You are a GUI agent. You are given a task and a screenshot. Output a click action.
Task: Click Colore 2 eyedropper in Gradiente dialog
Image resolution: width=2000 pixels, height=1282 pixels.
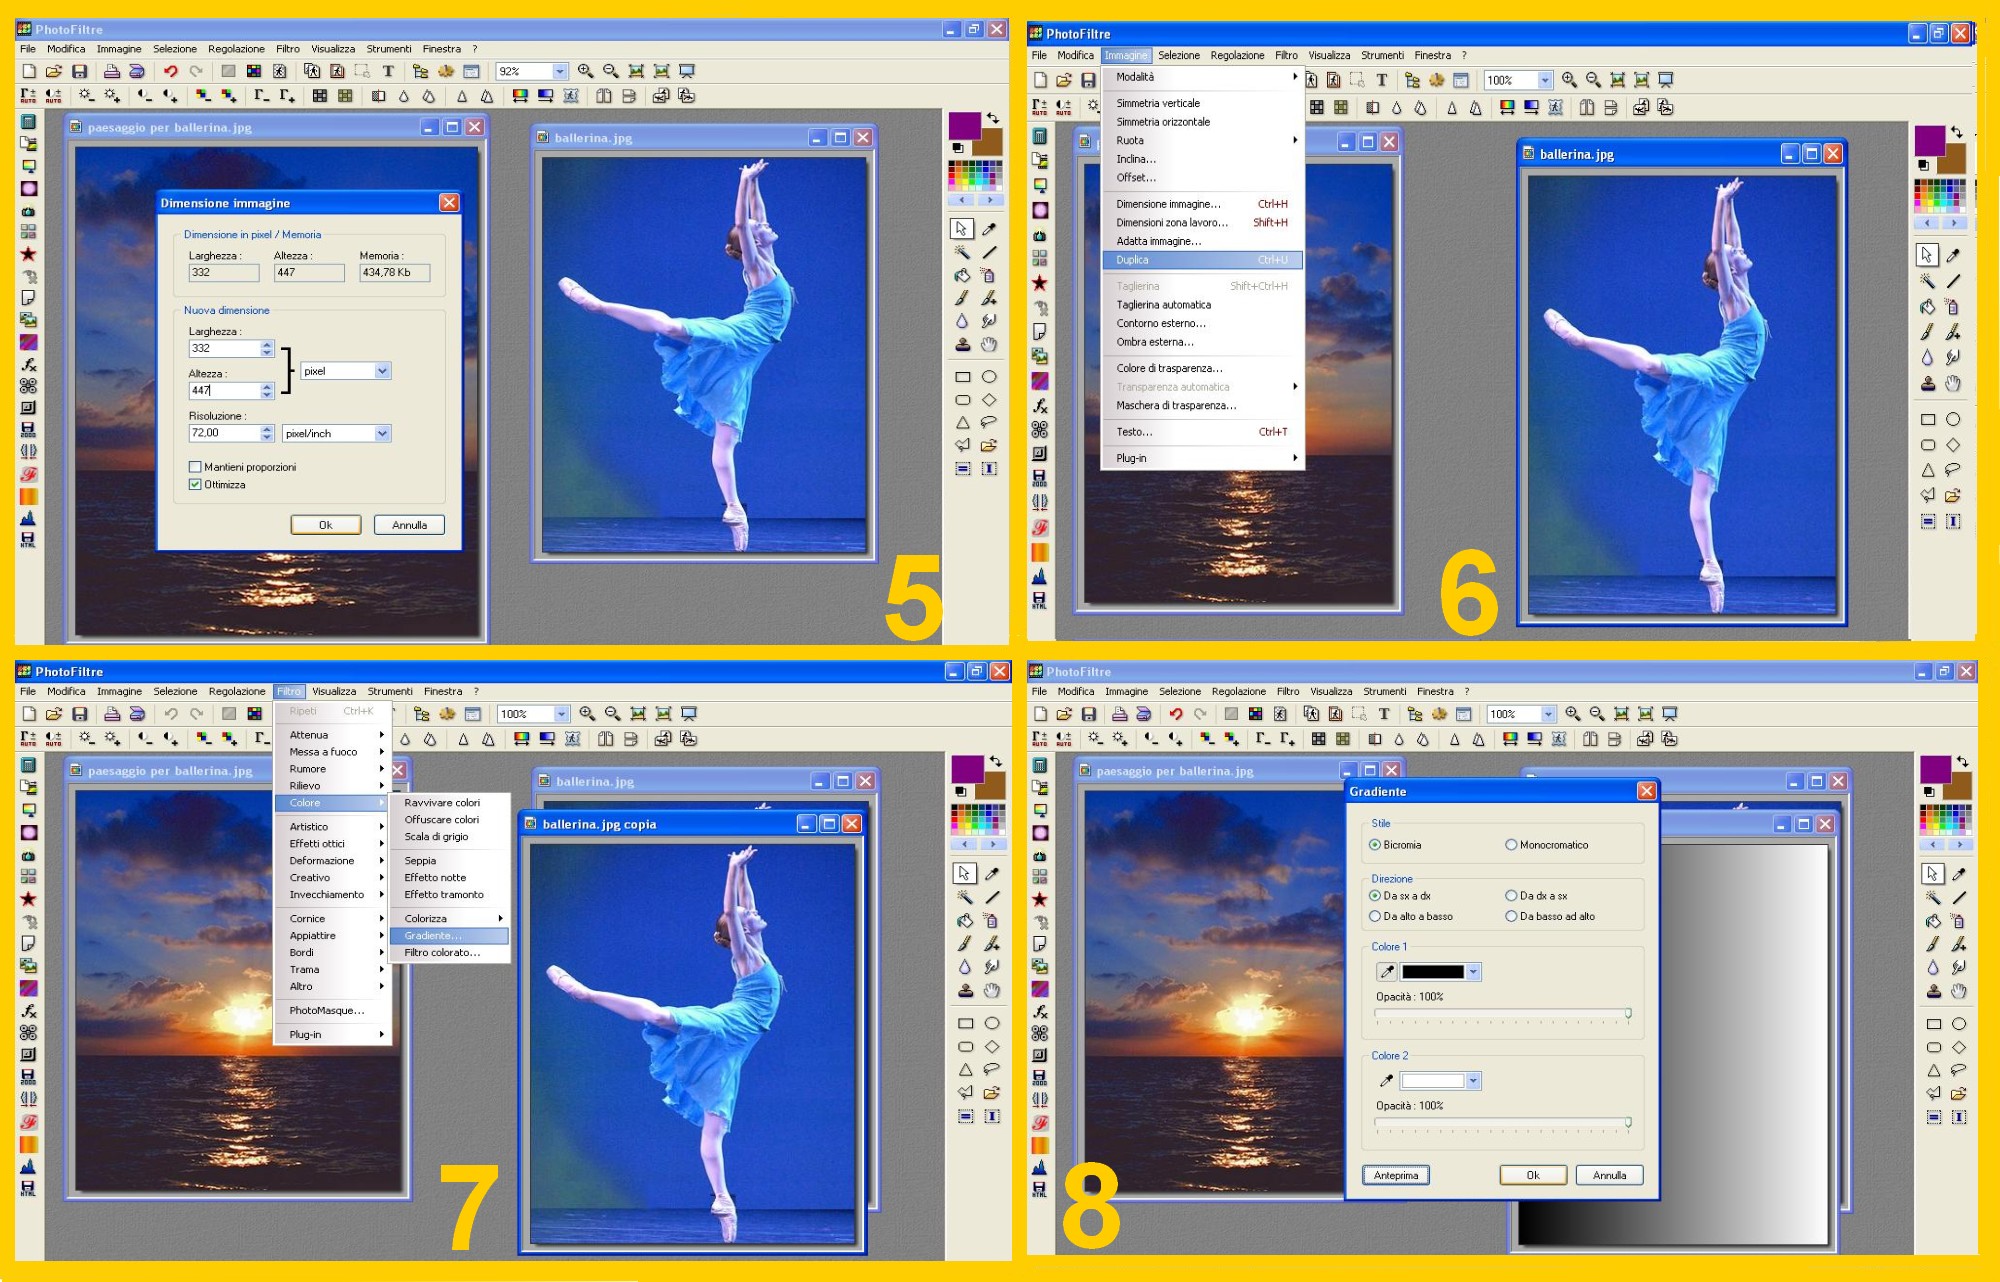pos(1386,1081)
